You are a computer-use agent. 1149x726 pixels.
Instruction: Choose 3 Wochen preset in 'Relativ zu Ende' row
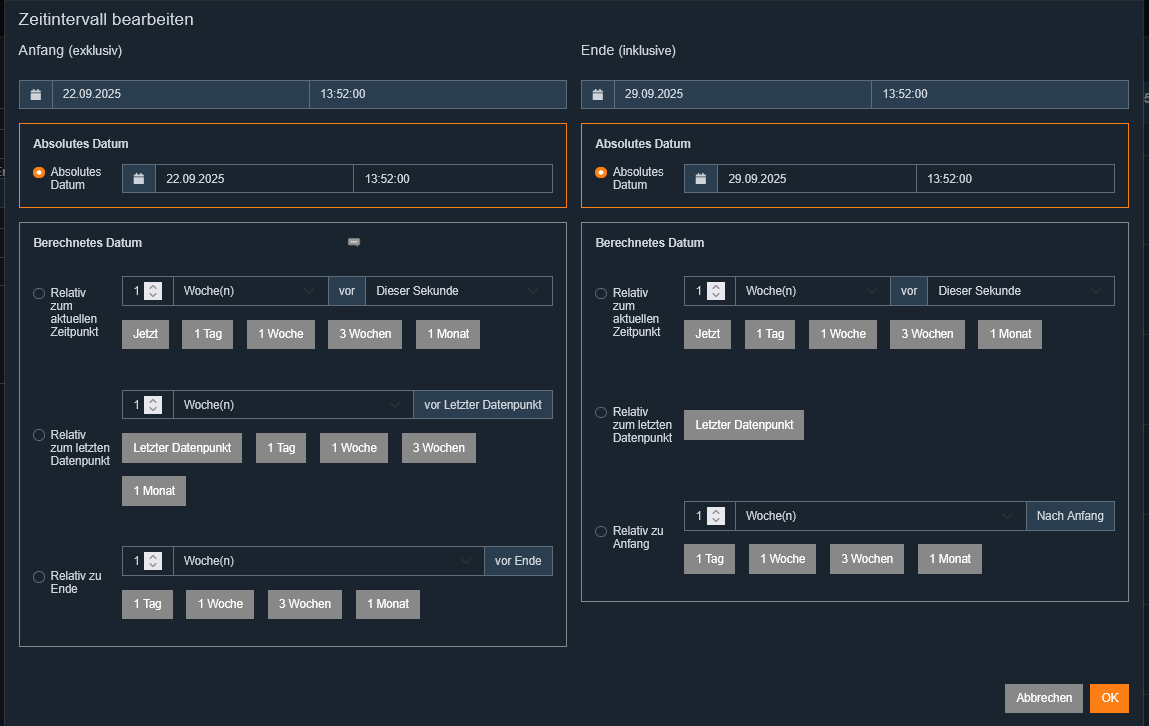click(x=305, y=604)
